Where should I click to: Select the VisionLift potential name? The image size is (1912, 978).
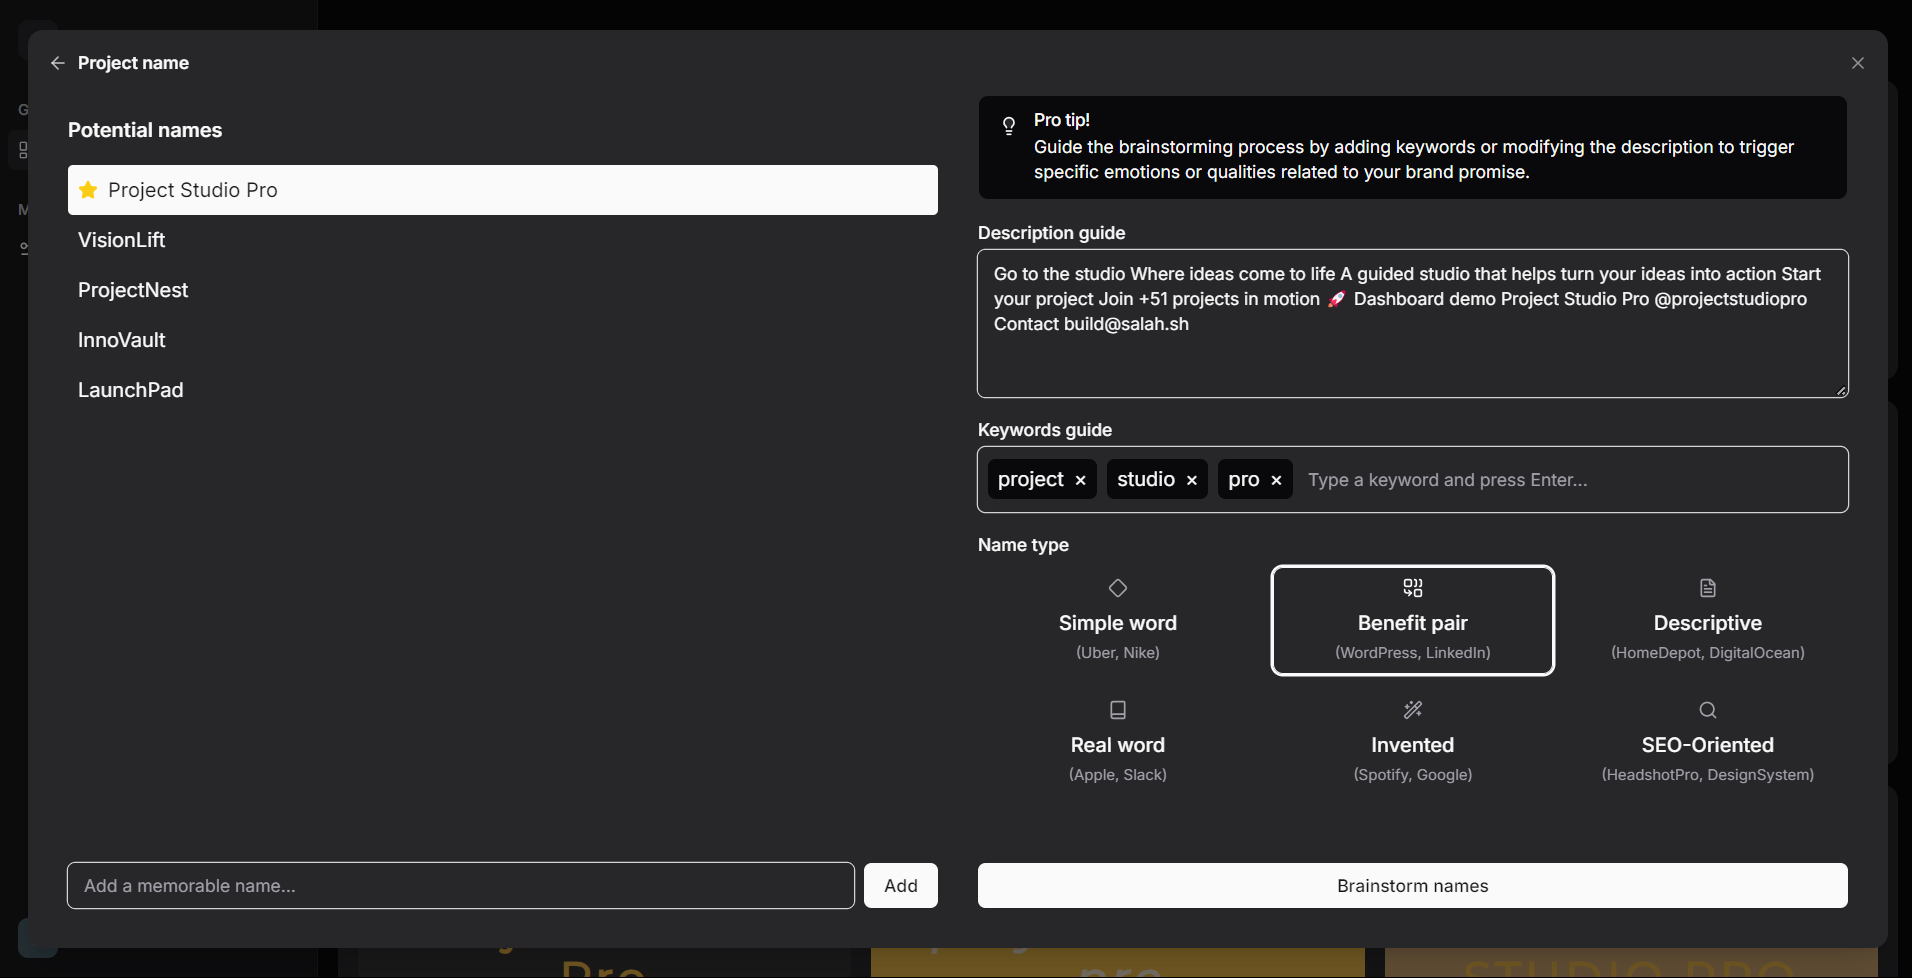point(121,240)
